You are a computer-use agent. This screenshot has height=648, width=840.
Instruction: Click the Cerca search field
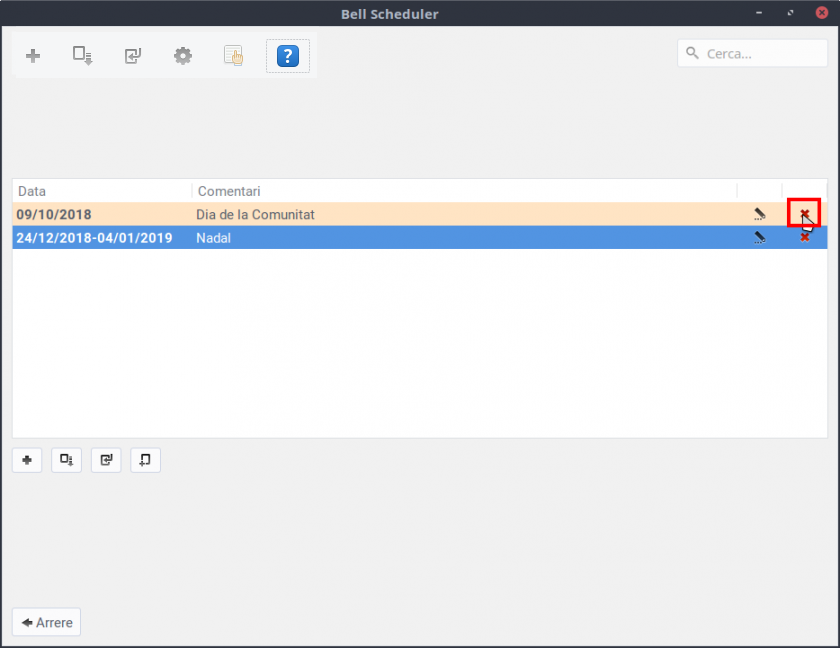[x=760, y=54]
